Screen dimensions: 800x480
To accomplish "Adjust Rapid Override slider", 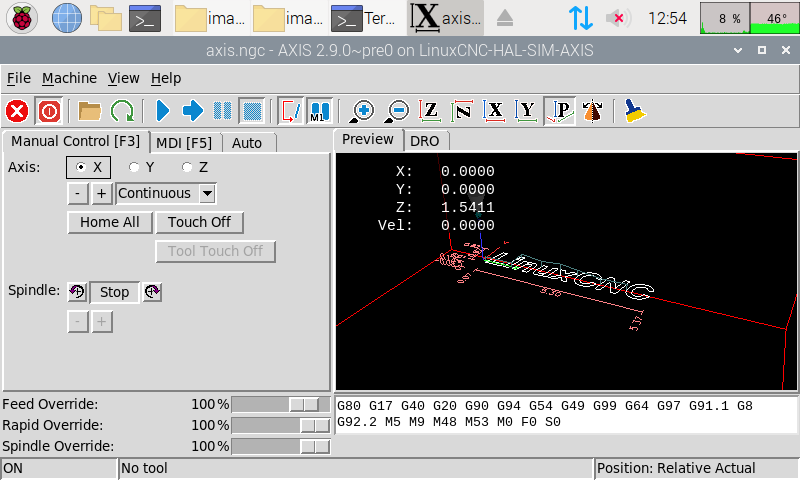I will click(x=281, y=425).
